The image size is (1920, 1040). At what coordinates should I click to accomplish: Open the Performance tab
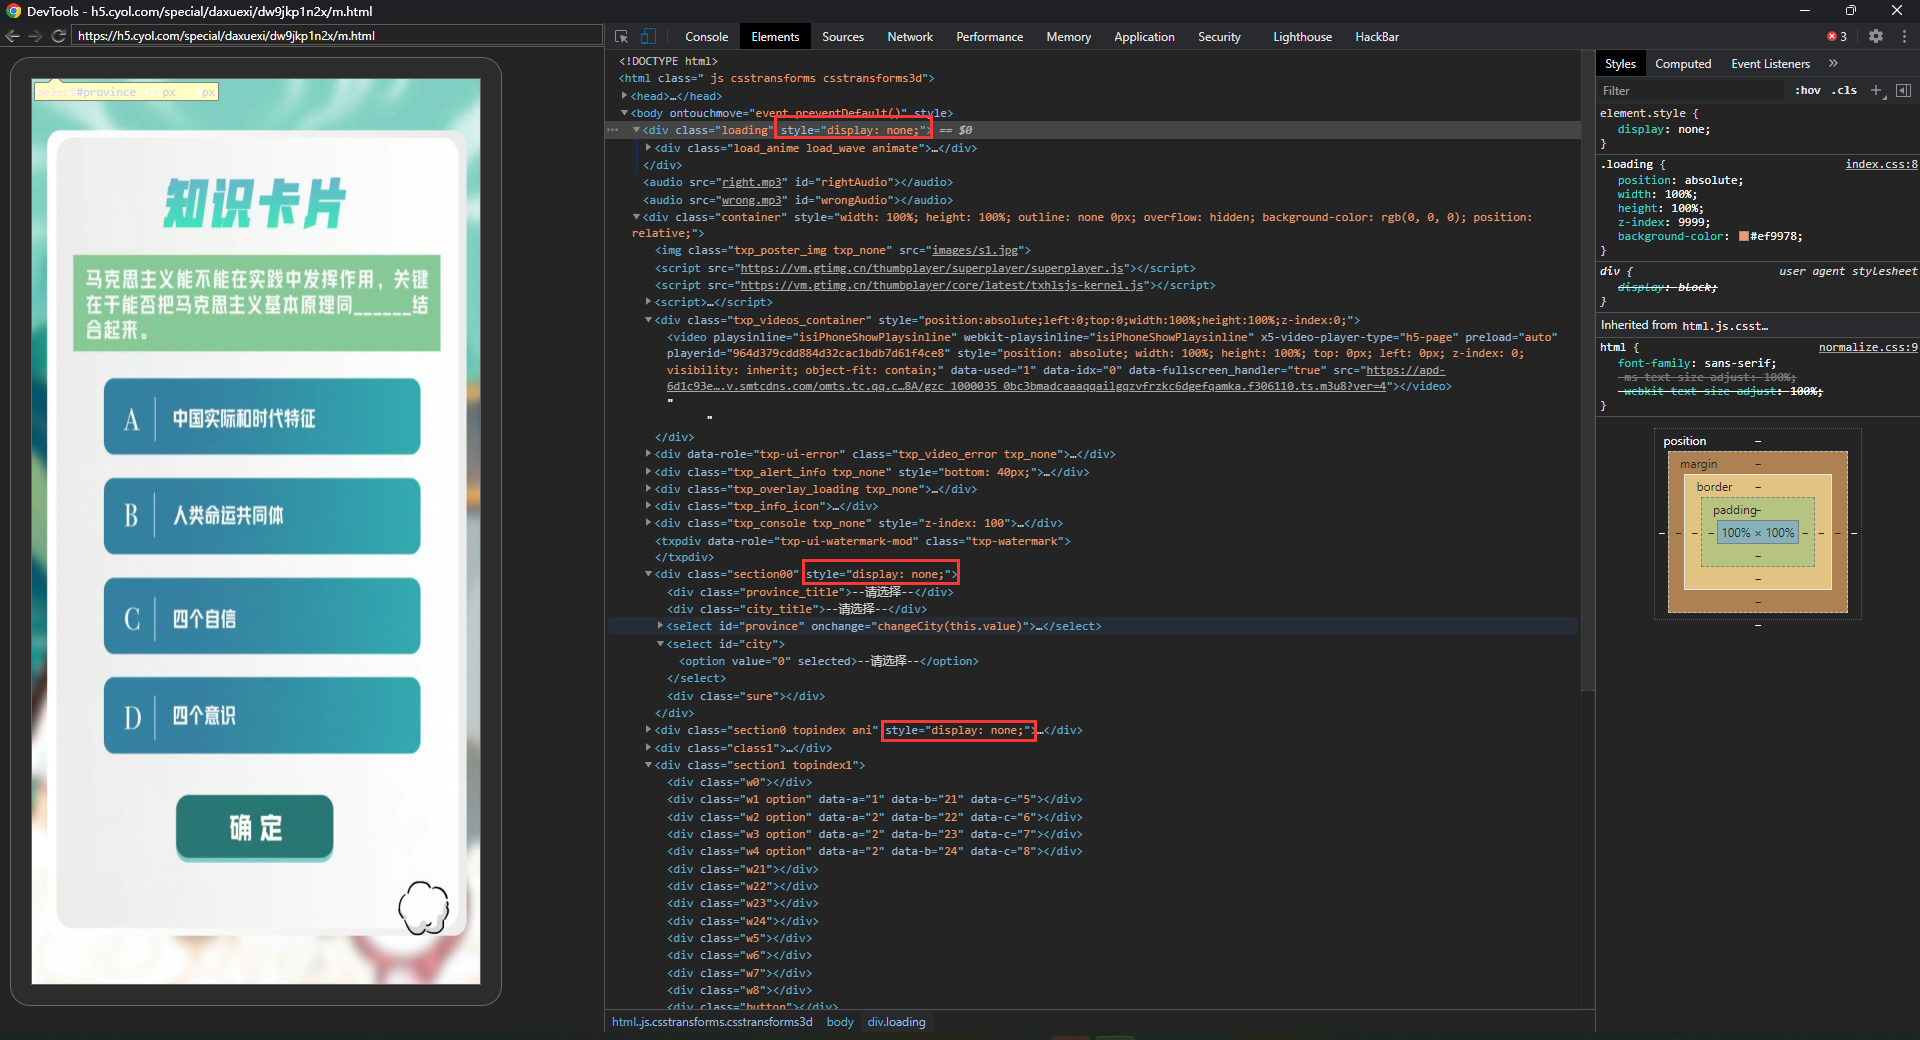[x=989, y=36]
